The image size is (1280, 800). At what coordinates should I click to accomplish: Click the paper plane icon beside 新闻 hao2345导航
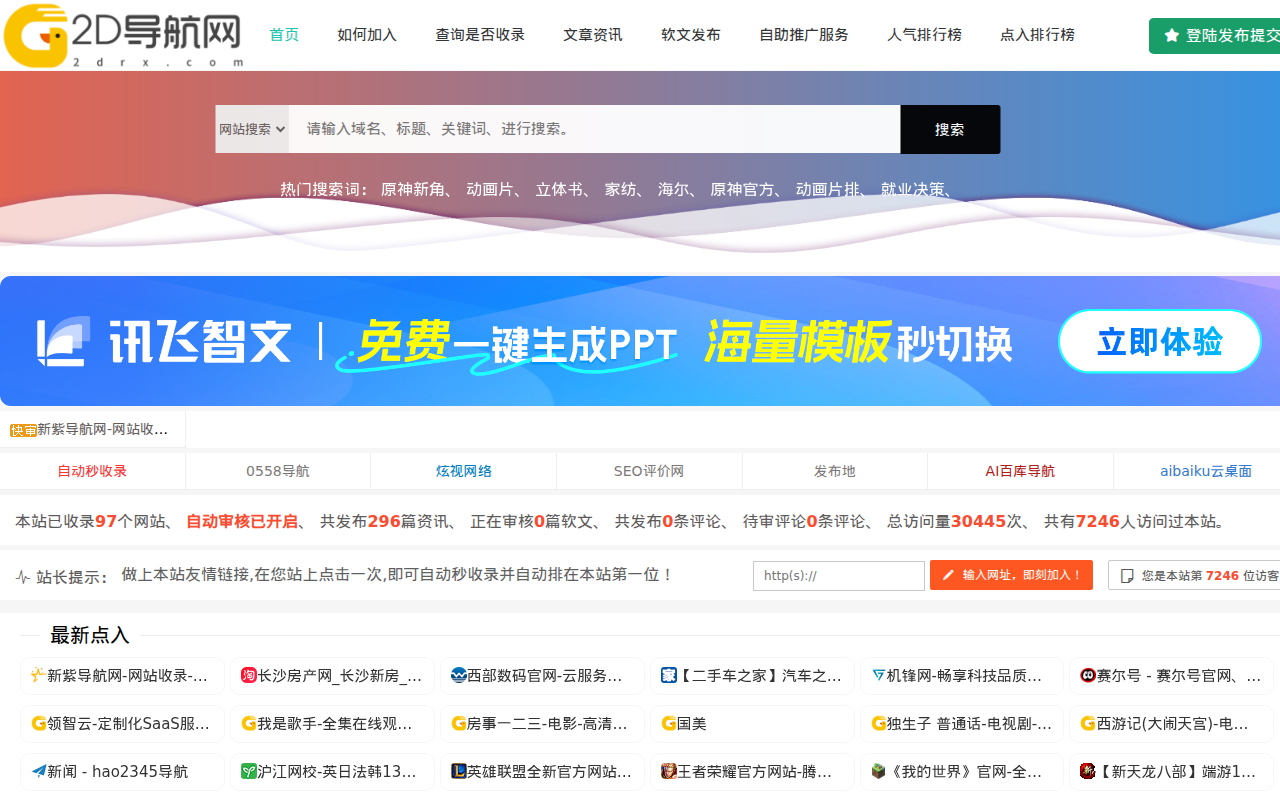pyautogui.click(x=39, y=771)
